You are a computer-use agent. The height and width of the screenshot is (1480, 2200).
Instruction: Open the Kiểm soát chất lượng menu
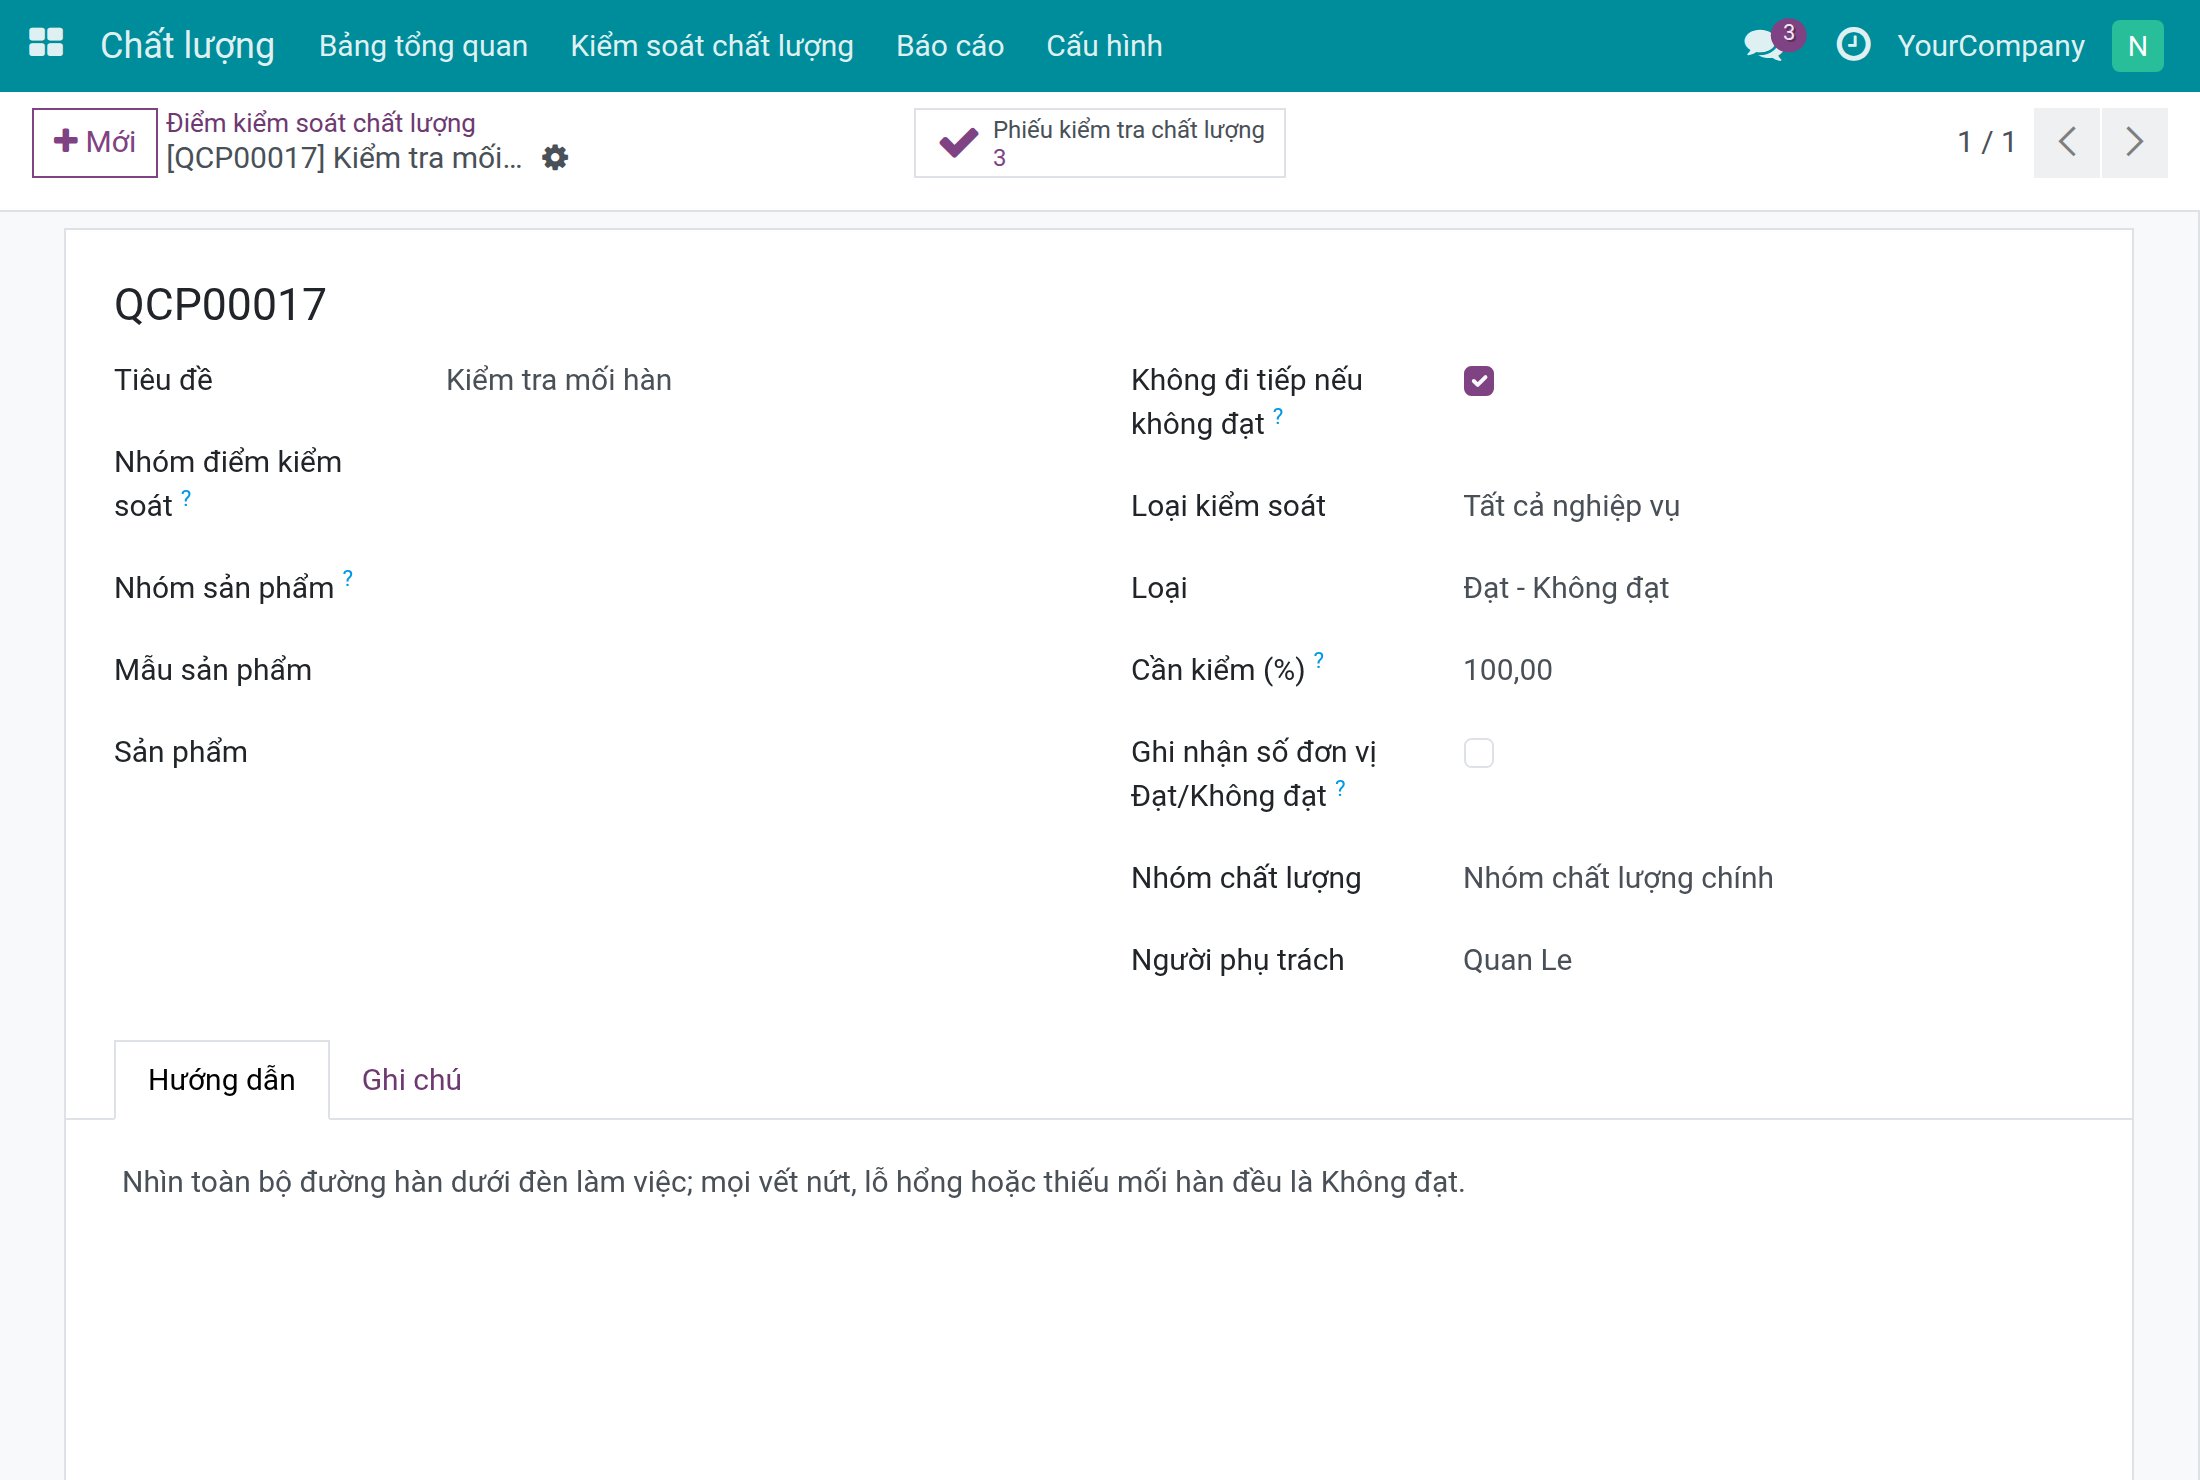tap(712, 46)
